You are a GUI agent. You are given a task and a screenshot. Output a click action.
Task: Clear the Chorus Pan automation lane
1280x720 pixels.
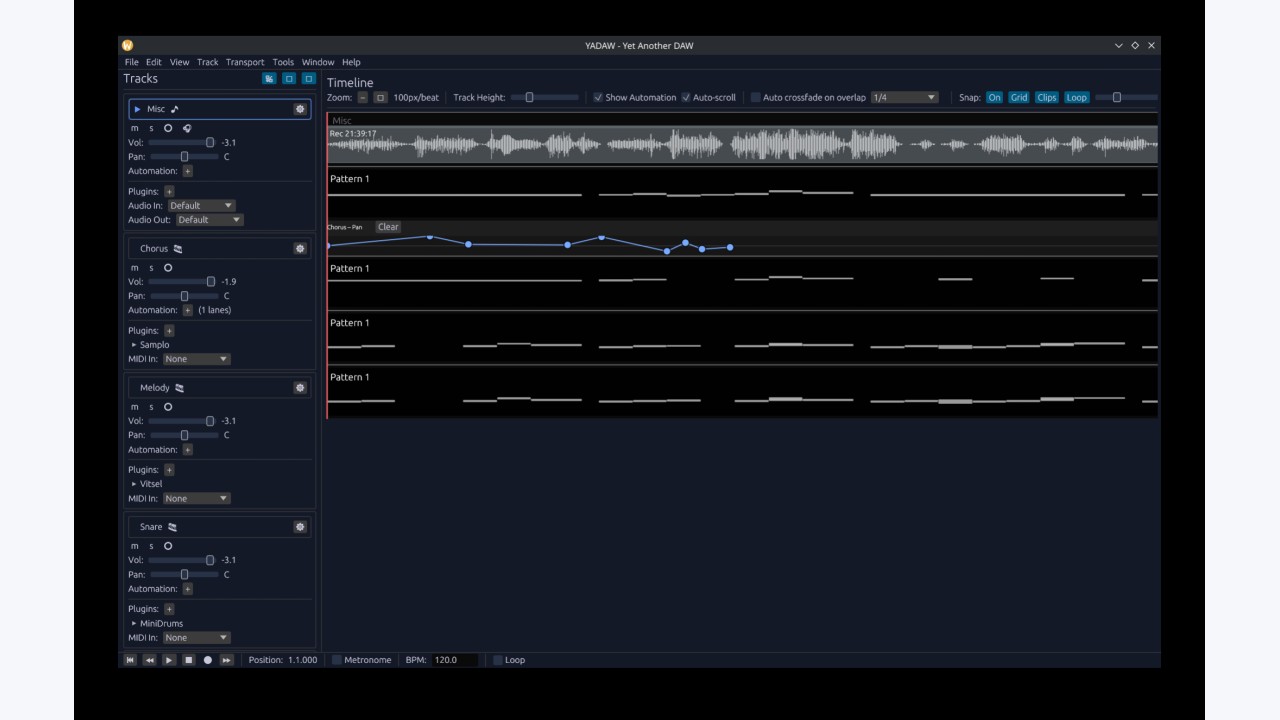point(388,227)
